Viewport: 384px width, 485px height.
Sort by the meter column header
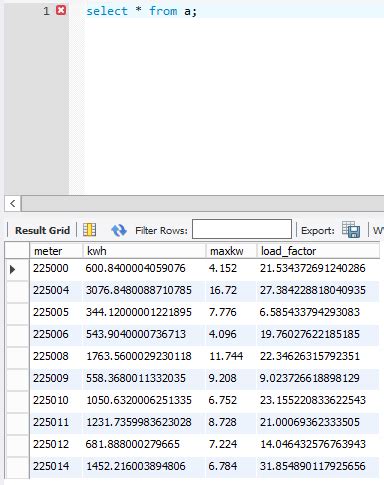click(56, 251)
